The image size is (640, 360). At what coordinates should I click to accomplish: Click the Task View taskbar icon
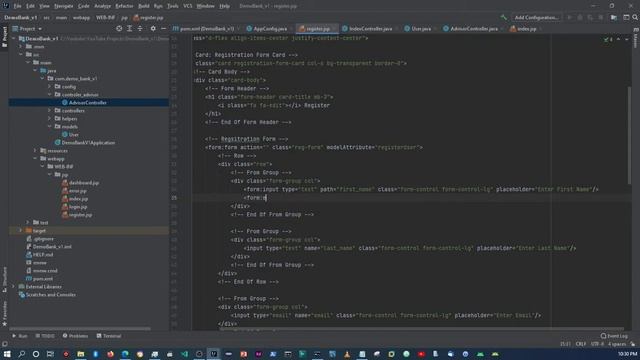coord(50,354)
